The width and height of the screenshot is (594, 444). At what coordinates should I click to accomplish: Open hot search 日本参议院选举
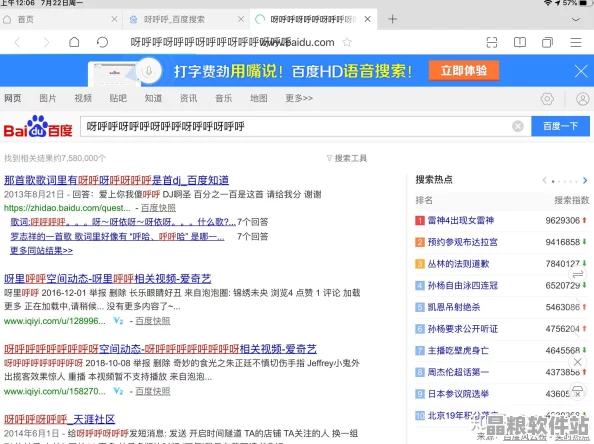point(458,394)
